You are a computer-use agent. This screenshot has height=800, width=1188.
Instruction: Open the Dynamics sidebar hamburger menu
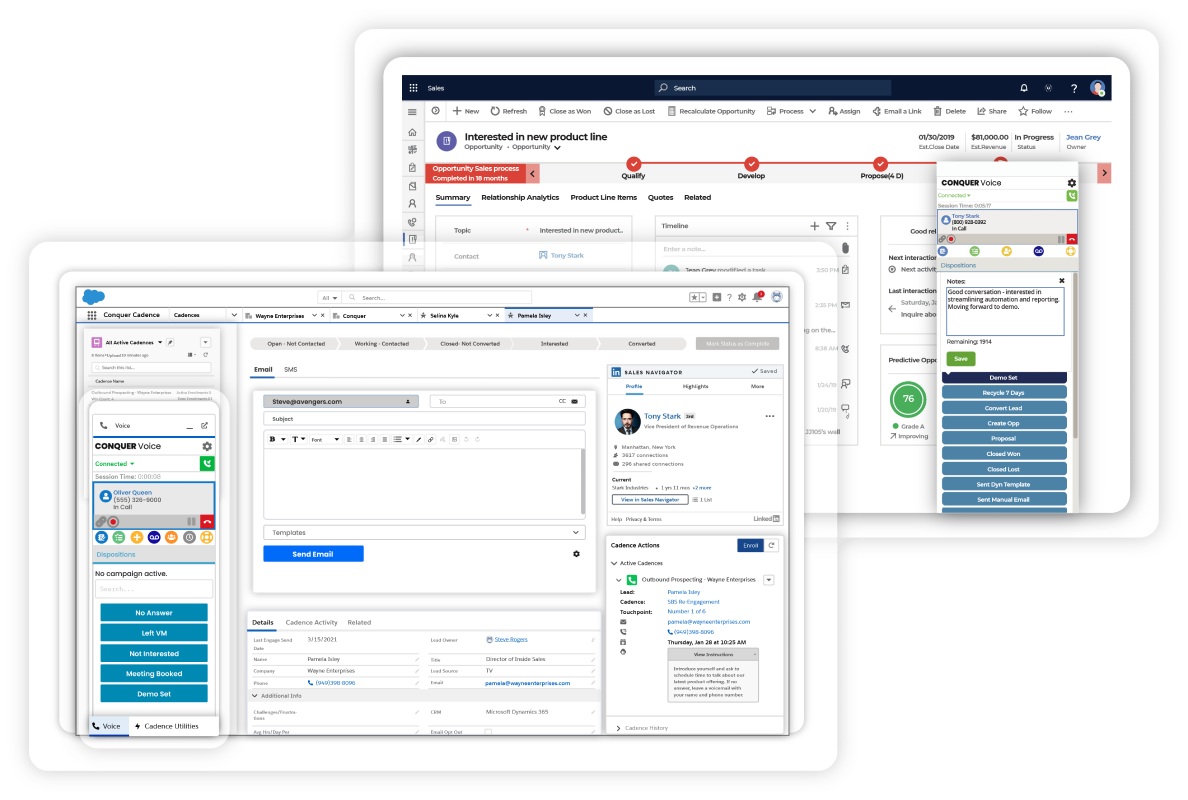(412, 112)
